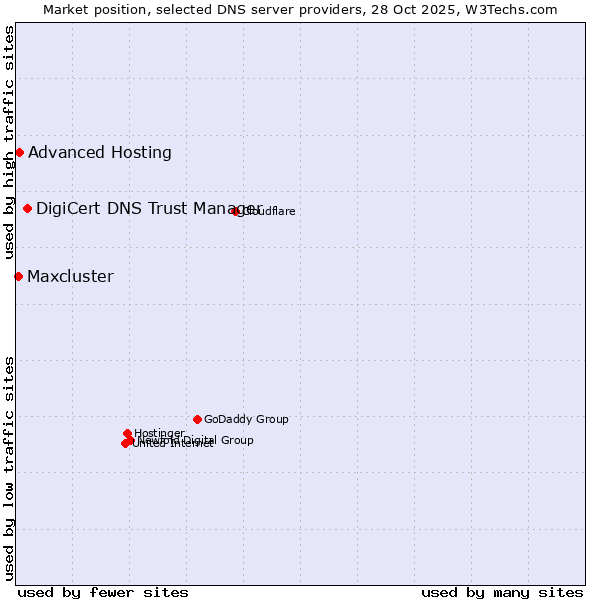Click the Advanced Hosting text label
Image resolution: width=600 pixels, height=600 pixels.
100,153
